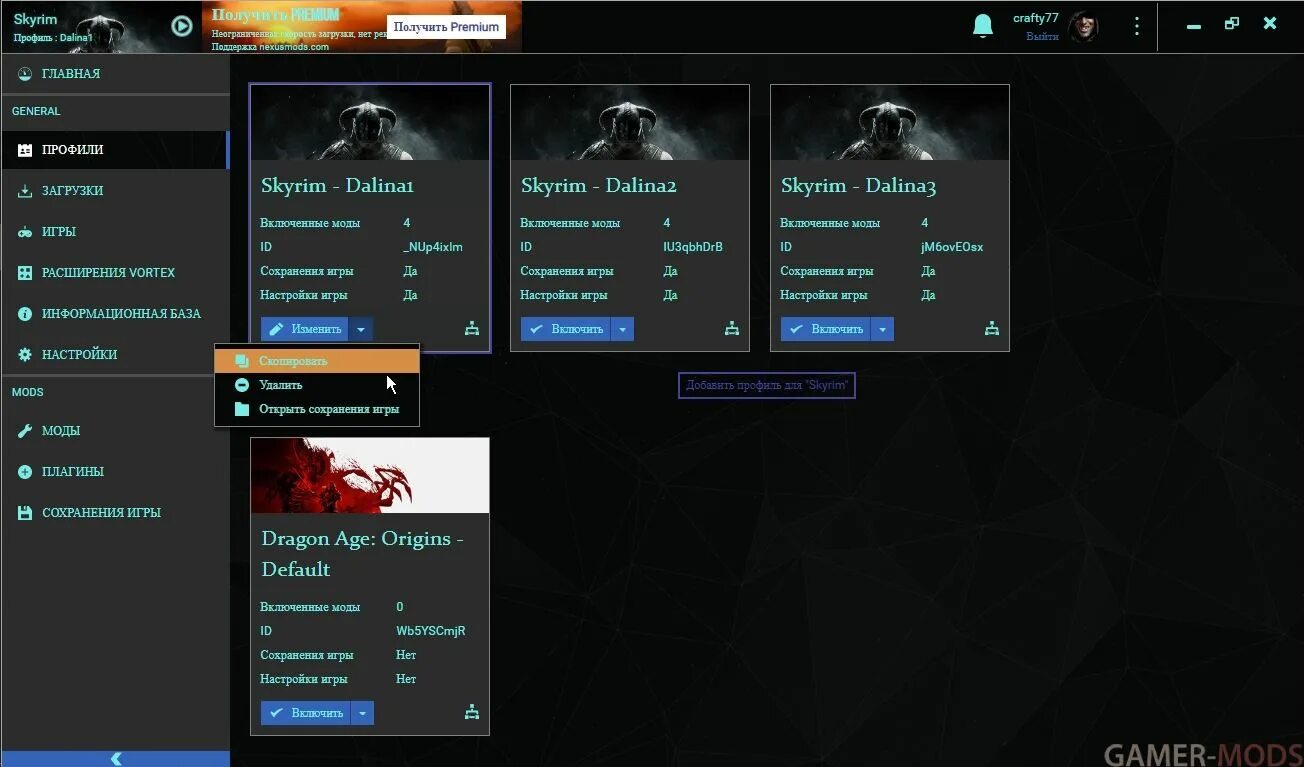
Task: Click Изменить on the Dalina1 profile
Action: [x=305, y=329]
